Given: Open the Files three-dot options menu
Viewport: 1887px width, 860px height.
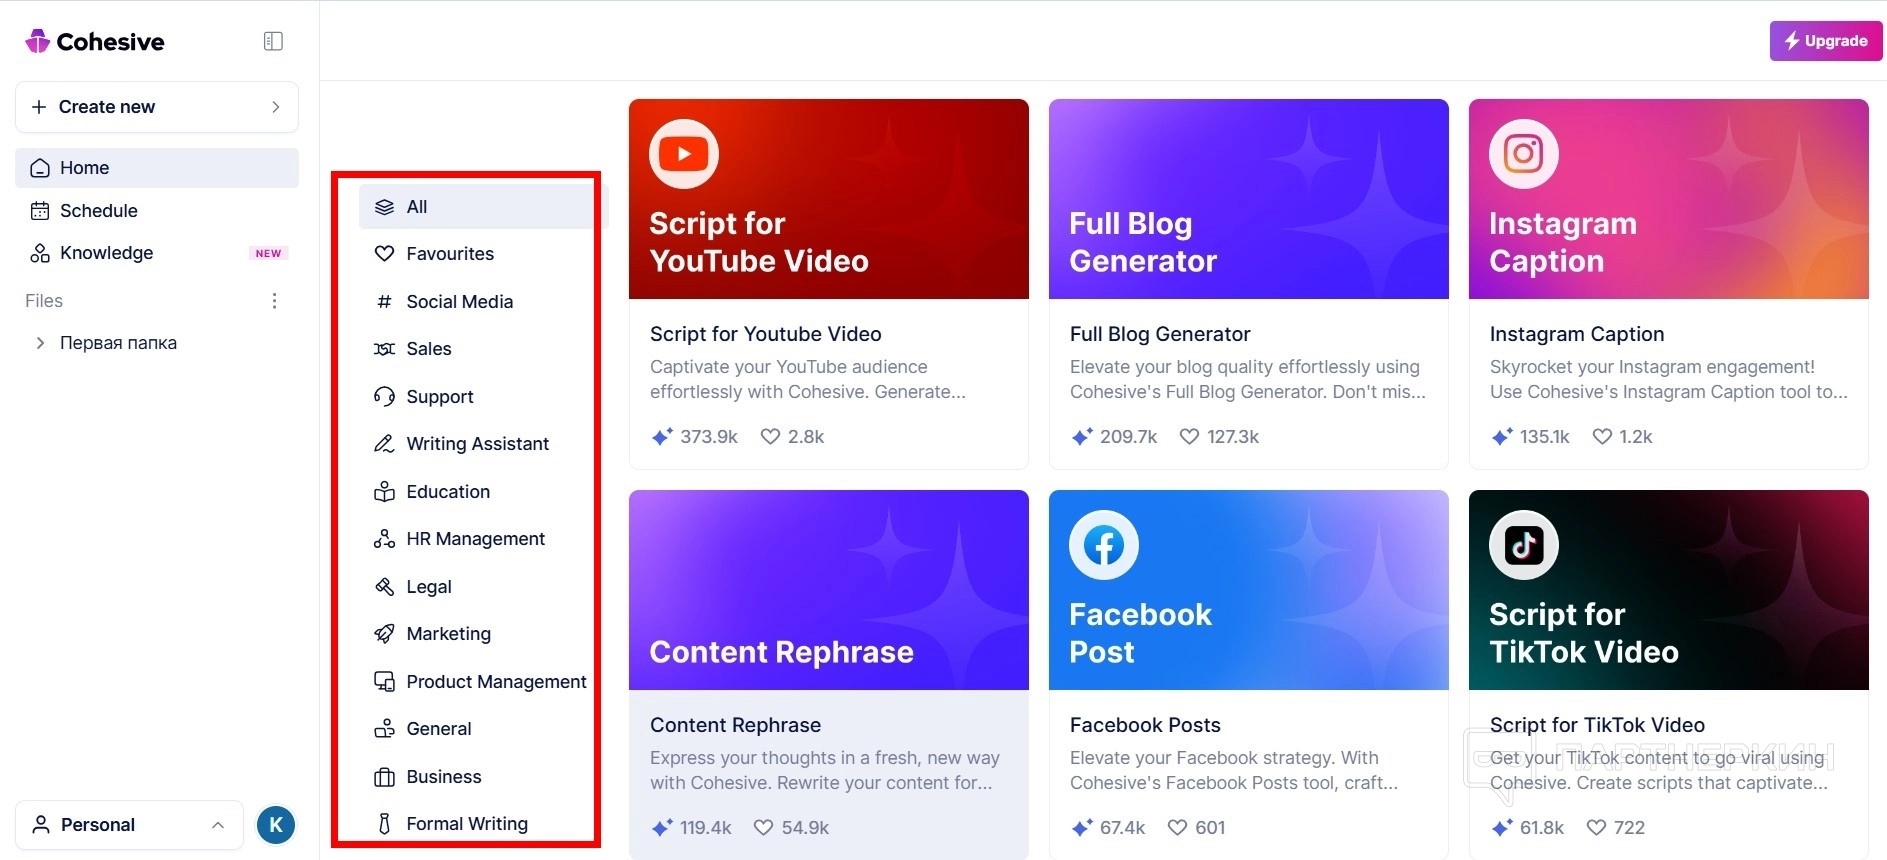Looking at the screenshot, I should click(274, 301).
